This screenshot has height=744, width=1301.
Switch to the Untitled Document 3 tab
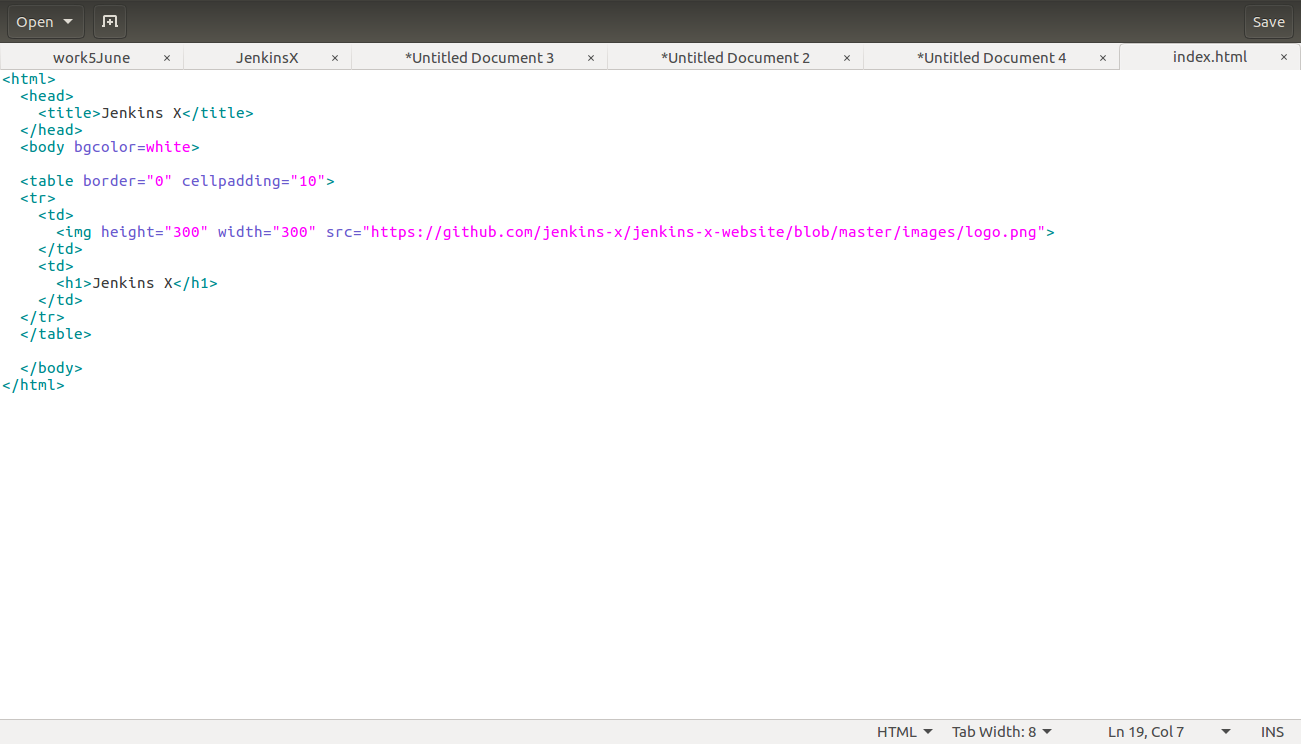click(x=480, y=58)
